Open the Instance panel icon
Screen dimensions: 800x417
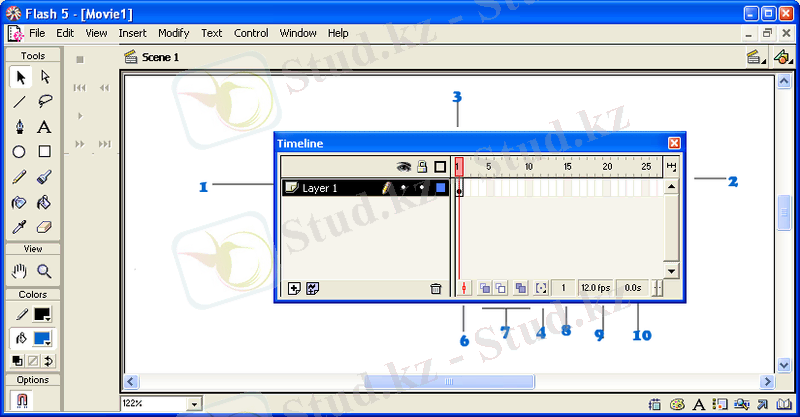pos(720,404)
